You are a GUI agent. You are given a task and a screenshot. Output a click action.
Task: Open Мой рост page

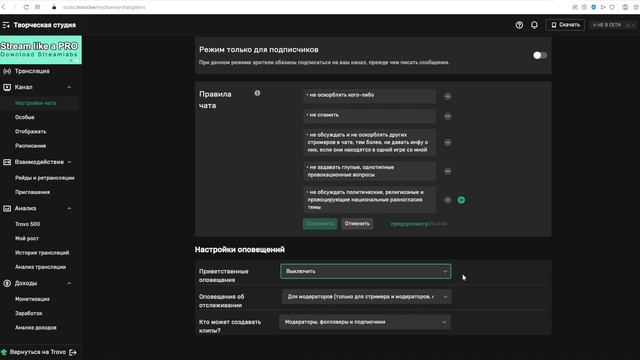tap(27, 238)
